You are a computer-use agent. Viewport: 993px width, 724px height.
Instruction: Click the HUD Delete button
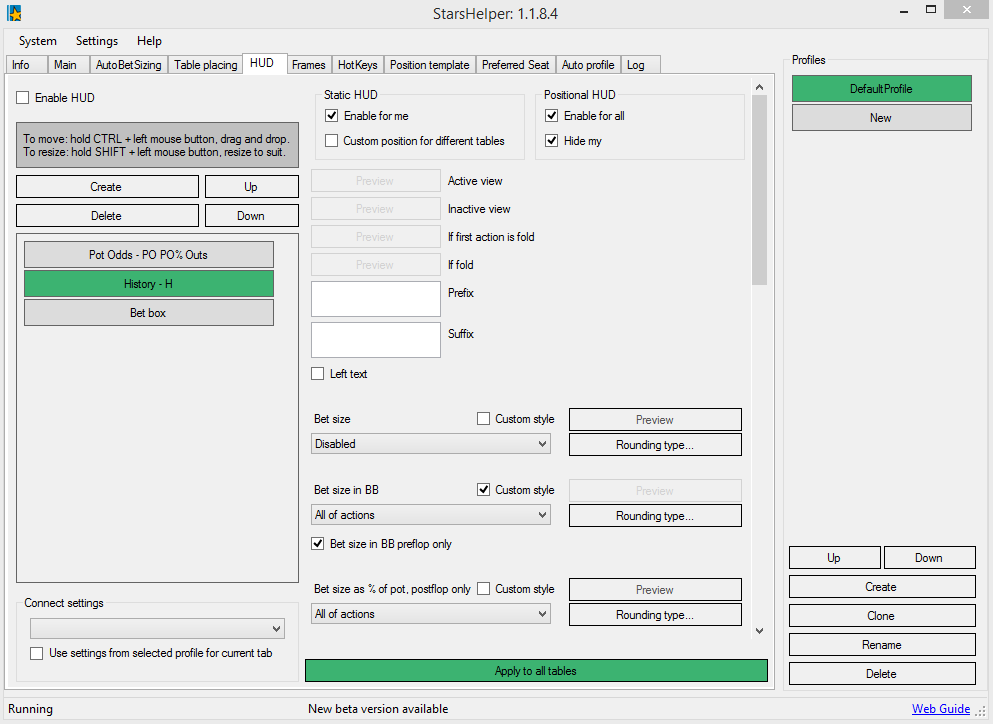[x=107, y=215]
